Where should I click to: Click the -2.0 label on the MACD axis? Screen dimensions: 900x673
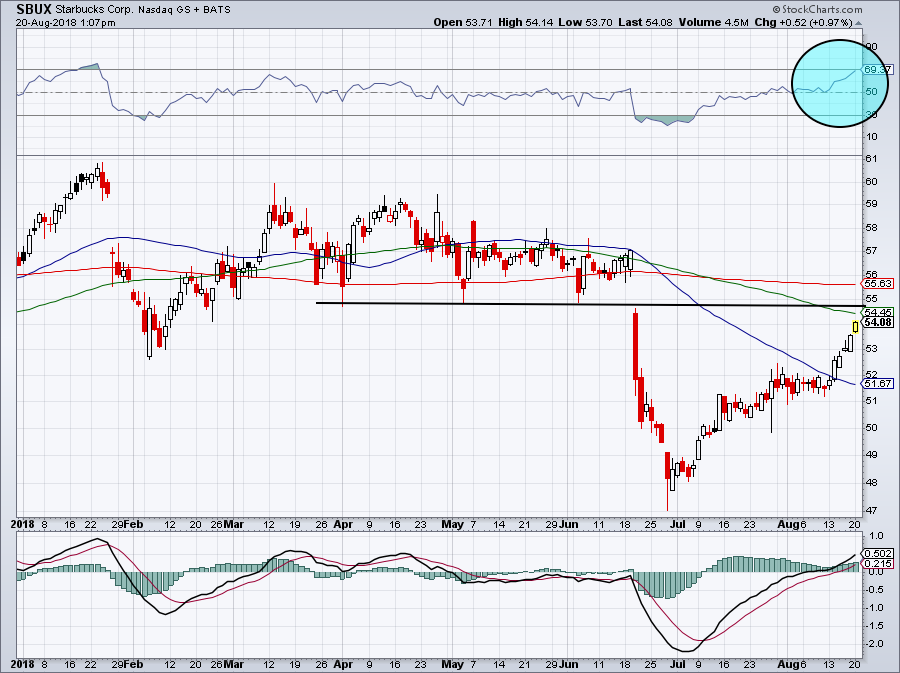[x=876, y=644]
